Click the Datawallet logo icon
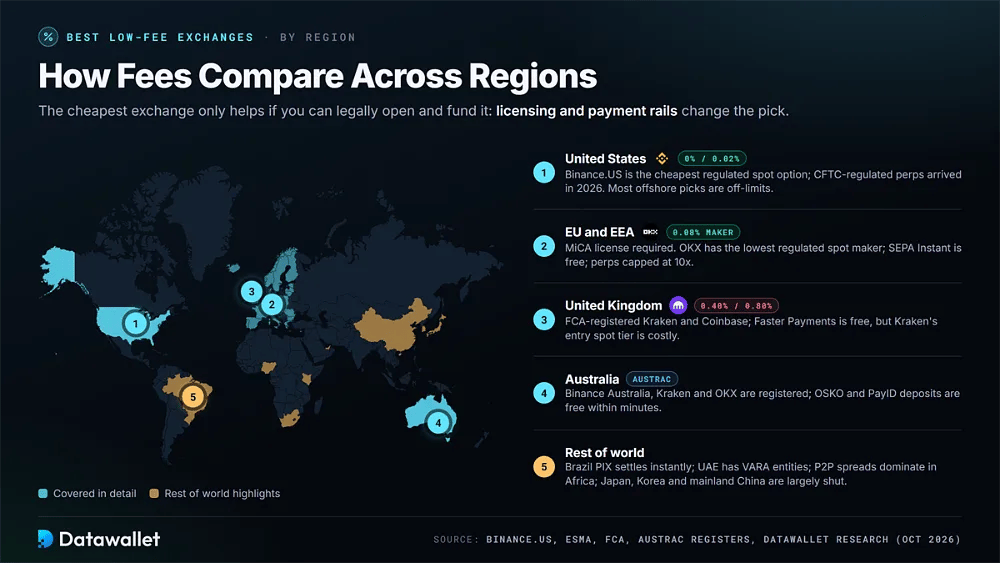1000x563 pixels. pyautogui.click(x=45, y=539)
